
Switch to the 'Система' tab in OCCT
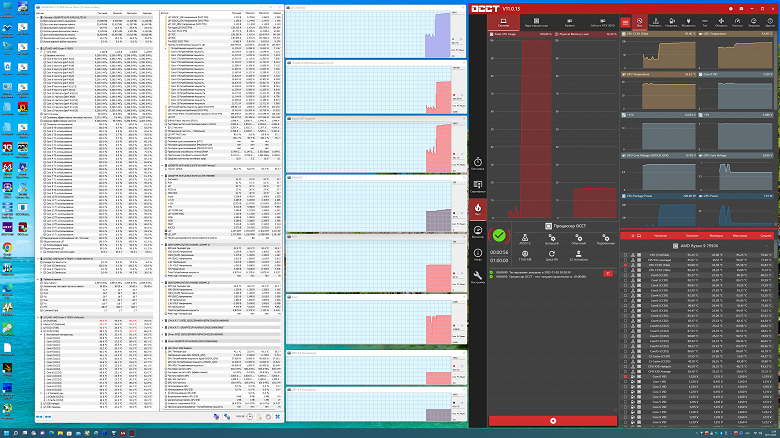point(503,22)
